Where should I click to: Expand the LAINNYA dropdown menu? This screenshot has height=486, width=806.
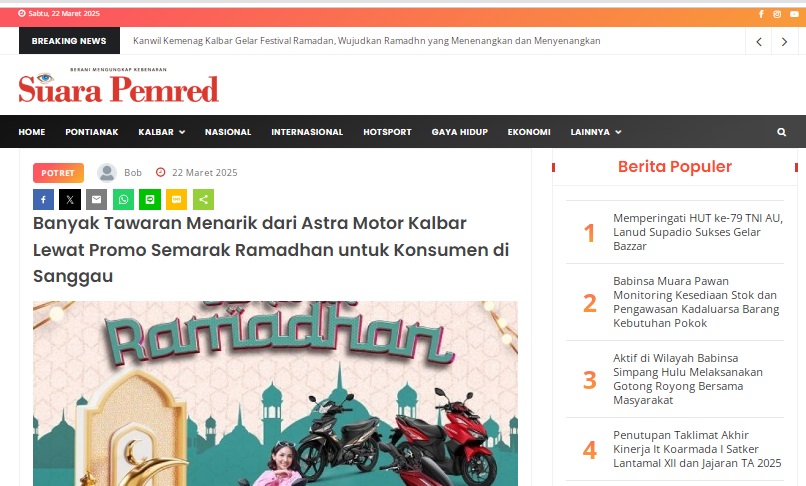pos(596,132)
